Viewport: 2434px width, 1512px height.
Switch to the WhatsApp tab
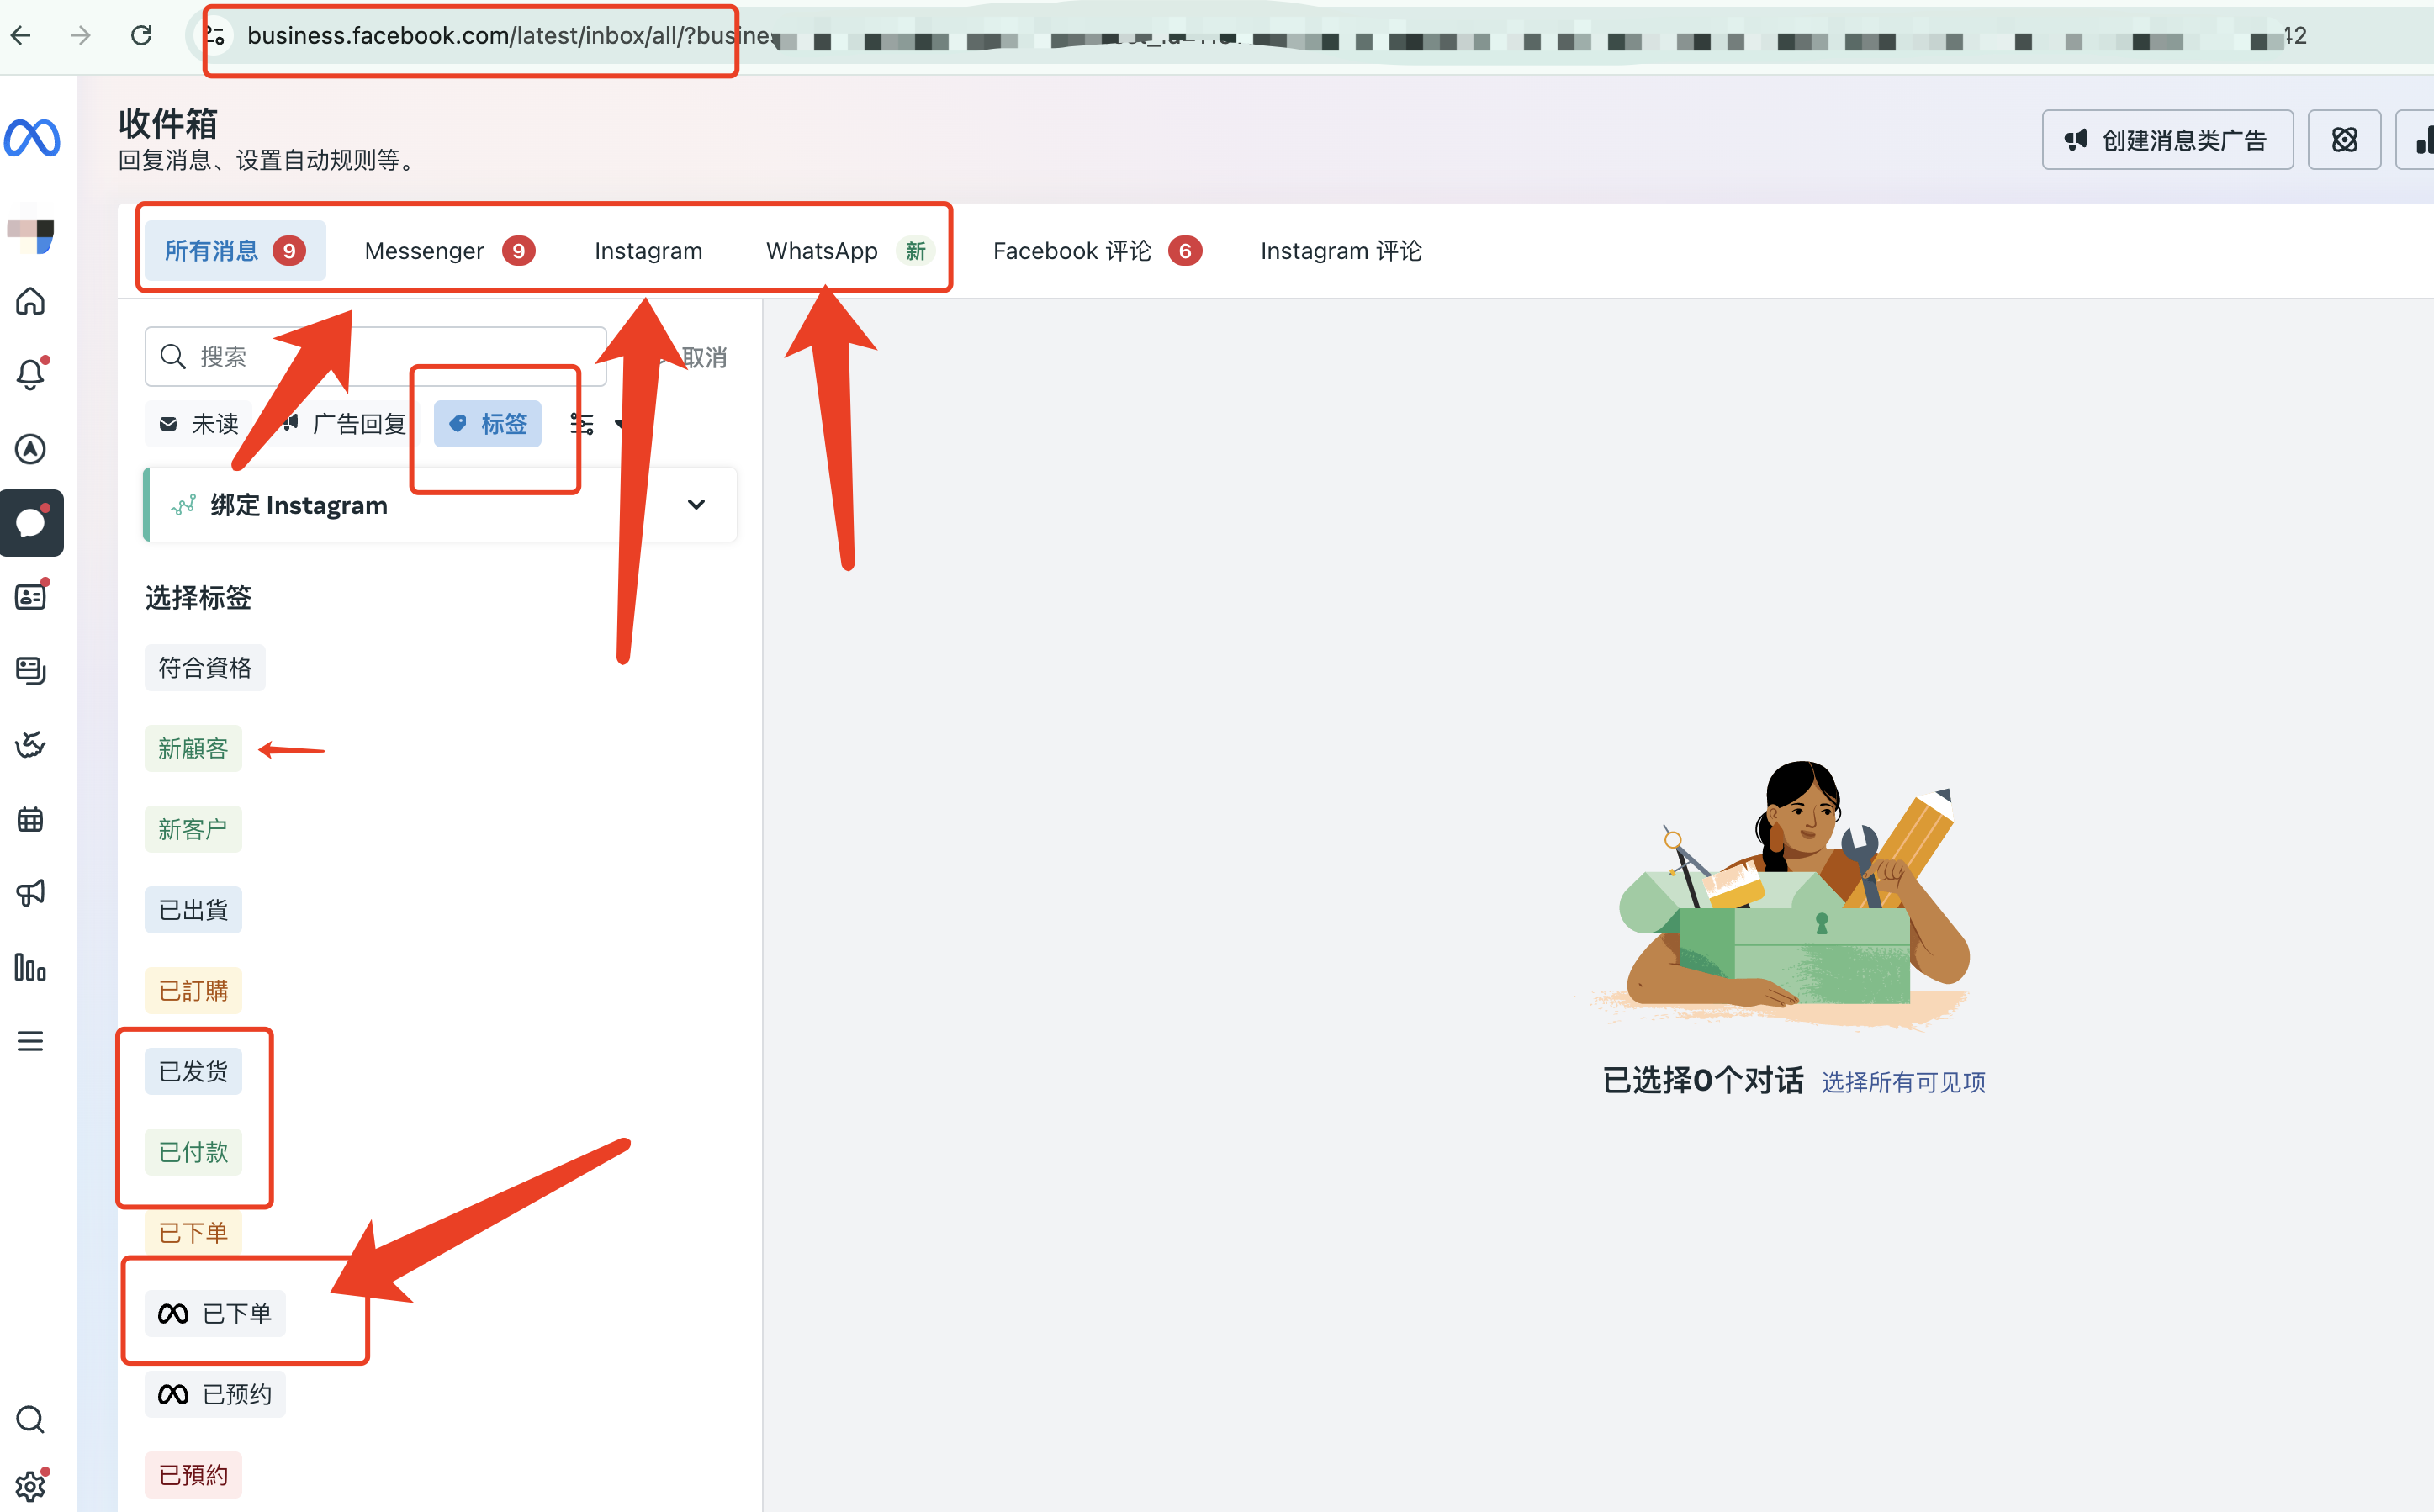pyautogui.click(x=822, y=250)
